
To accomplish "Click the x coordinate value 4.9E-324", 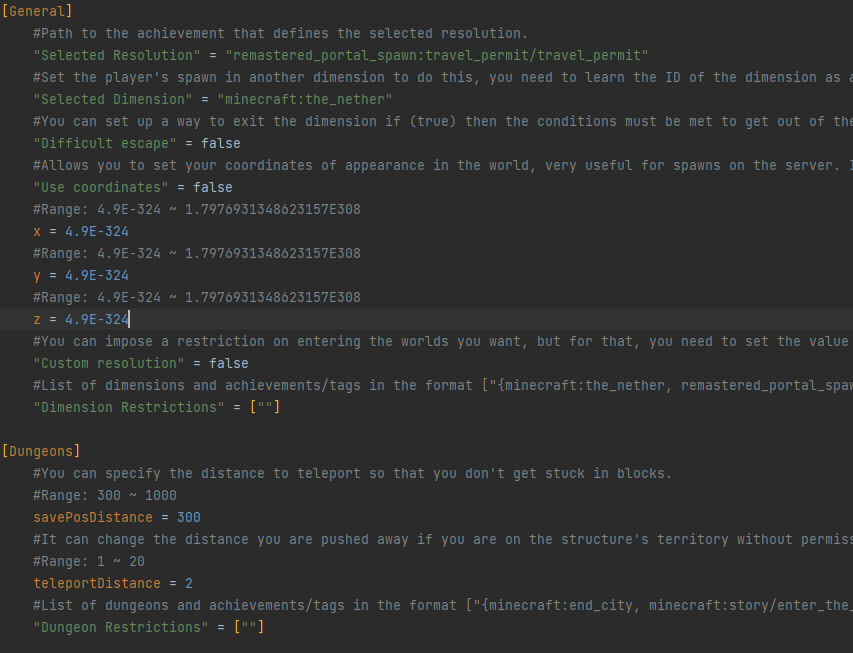I will pyautogui.click(x=97, y=231).
